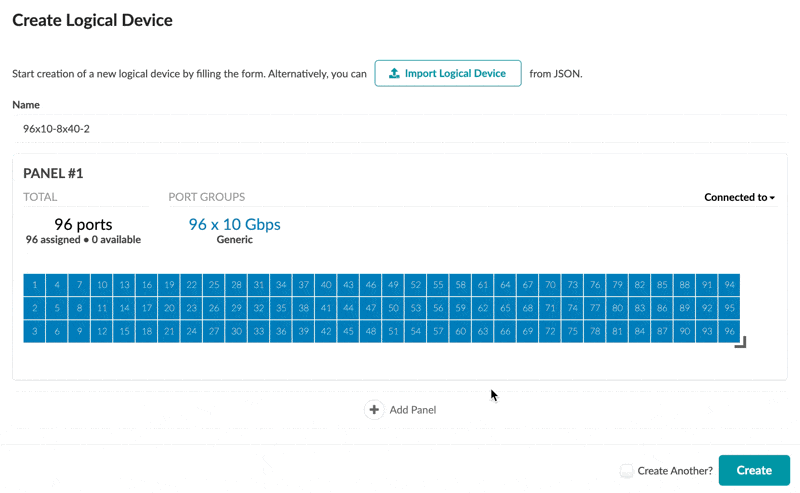The image size is (800, 493).
Task: Click the upload icon in Import button
Action: click(394, 73)
